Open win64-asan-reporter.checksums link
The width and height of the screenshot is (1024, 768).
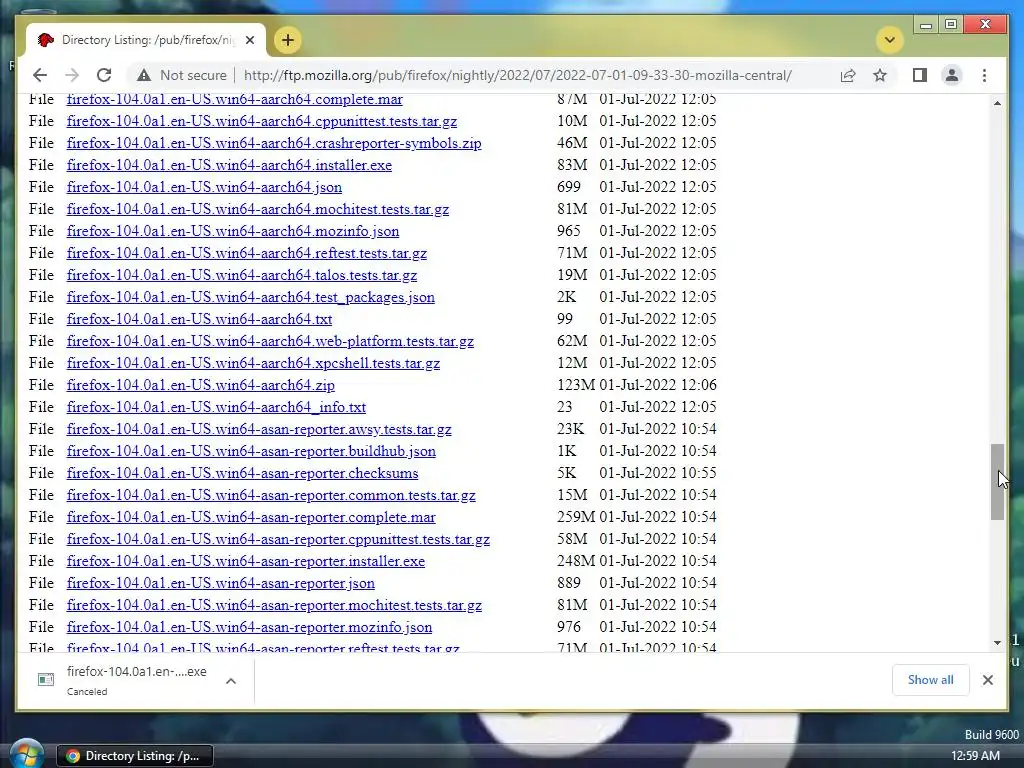[242, 473]
